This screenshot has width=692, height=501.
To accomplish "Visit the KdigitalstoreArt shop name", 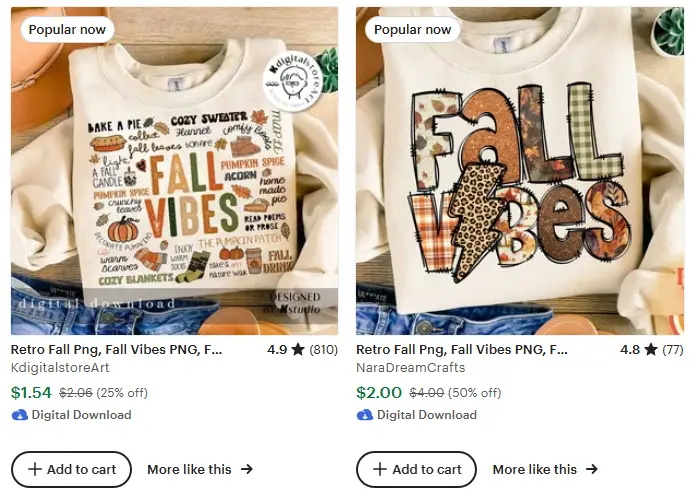I will click(60, 368).
